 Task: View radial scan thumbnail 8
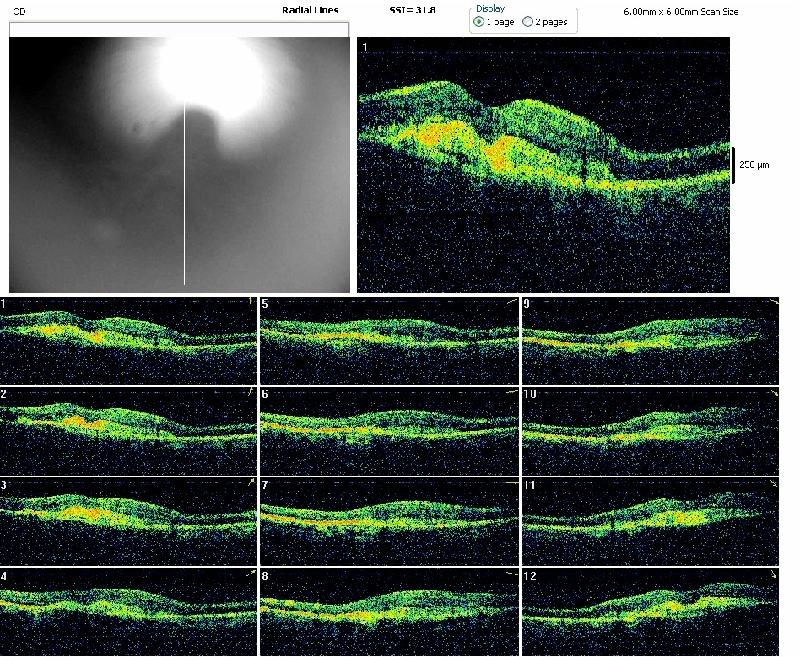point(389,611)
